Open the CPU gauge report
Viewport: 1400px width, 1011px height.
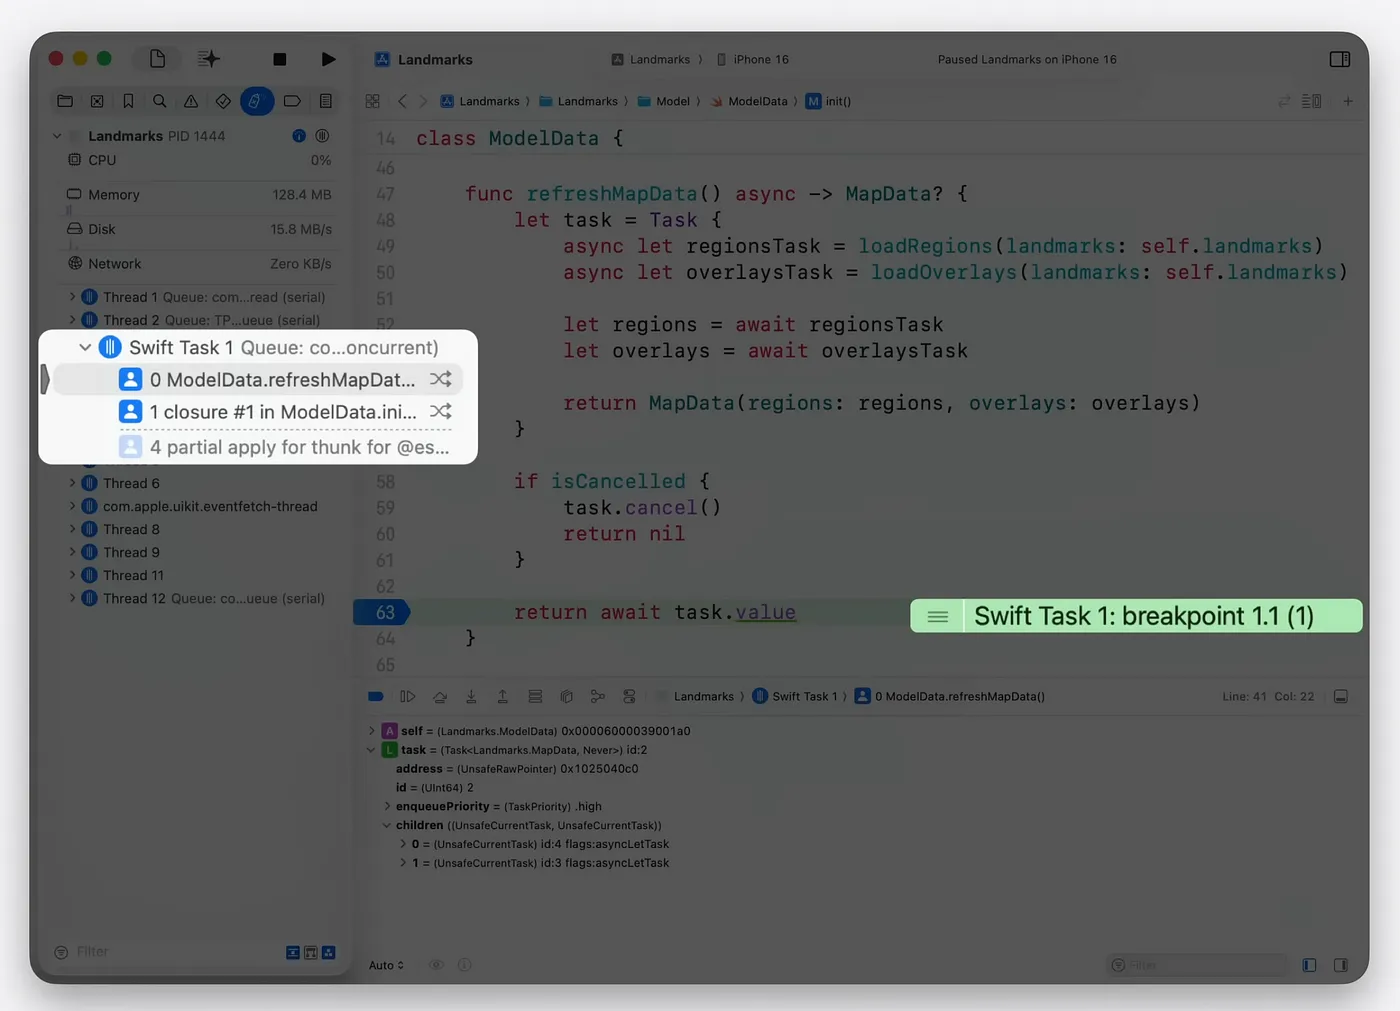click(x=199, y=160)
